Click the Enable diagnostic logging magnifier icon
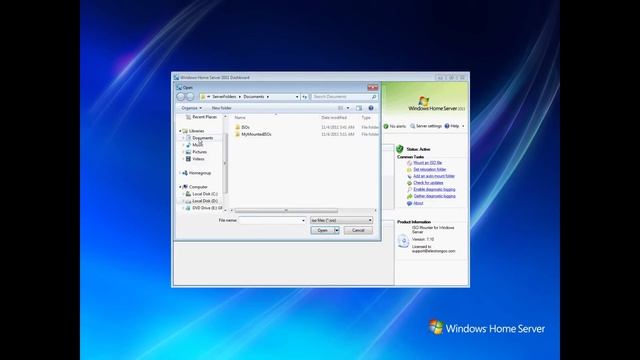The height and width of the screenshot is (360, 640). point(409,190)
